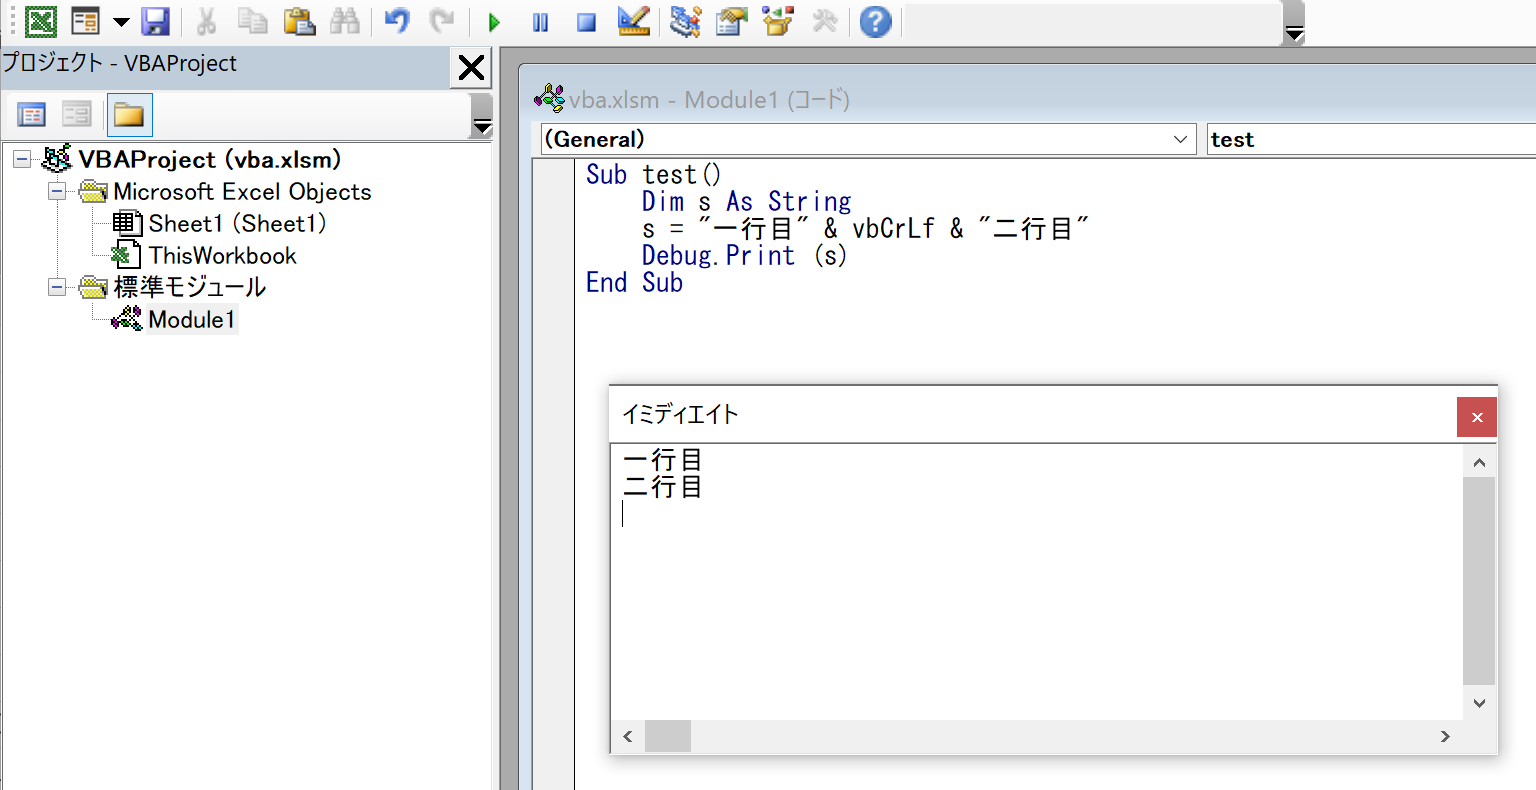The height and width of the screenshot is (790, 1536).
Task: Click the View Microsoft Excel icon
Action: [41, 21]
